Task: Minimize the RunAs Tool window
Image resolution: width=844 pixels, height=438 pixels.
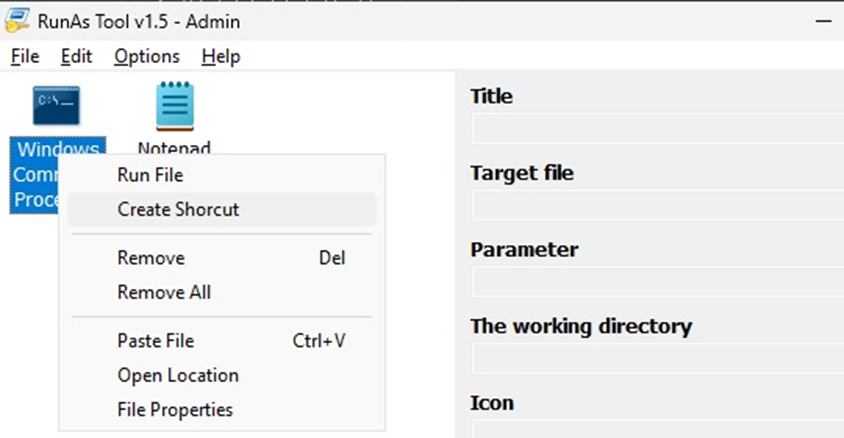Action: 823,22
